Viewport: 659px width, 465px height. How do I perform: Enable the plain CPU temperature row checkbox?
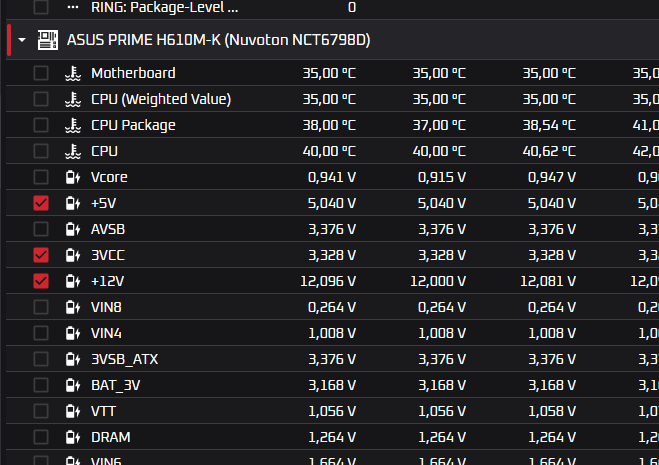click(41, 151)
